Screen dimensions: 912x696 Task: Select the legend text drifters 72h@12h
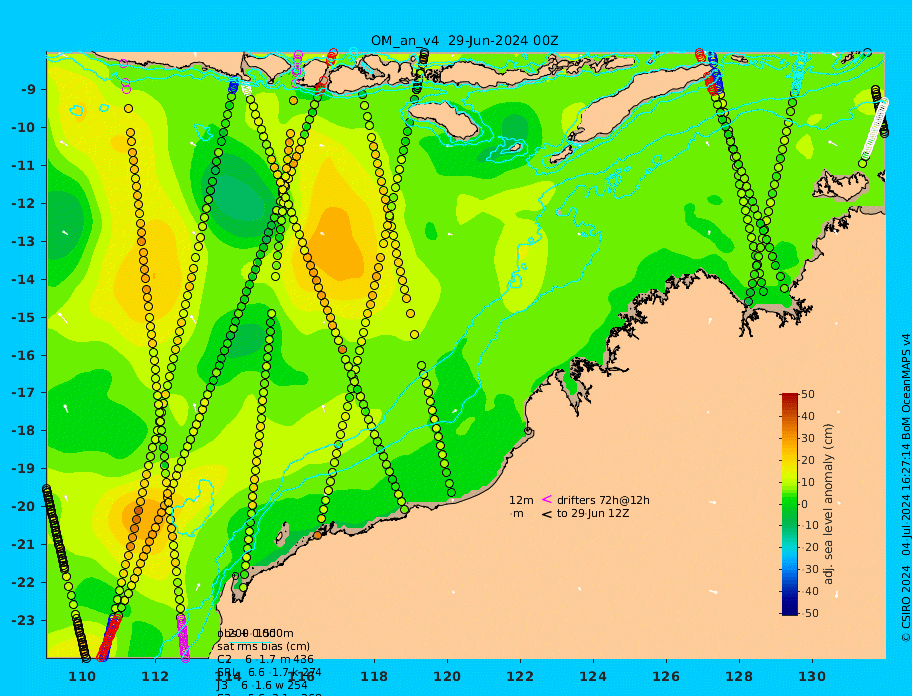[x=603, y=500]
